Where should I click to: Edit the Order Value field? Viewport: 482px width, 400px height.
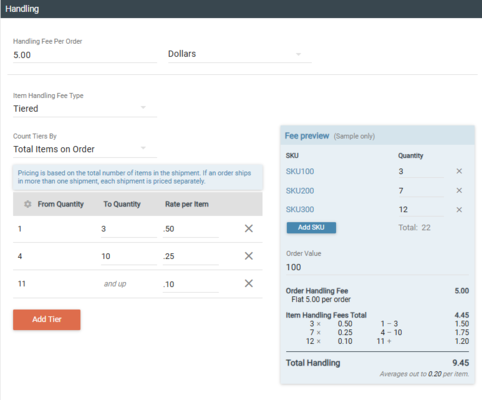coord(377,267)
